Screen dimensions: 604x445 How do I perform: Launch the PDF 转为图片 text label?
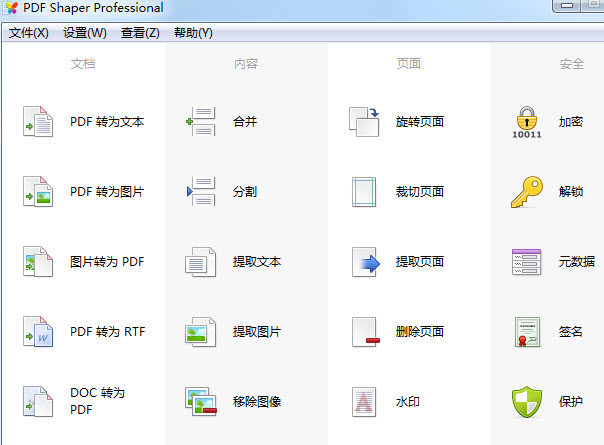point(107,192)
